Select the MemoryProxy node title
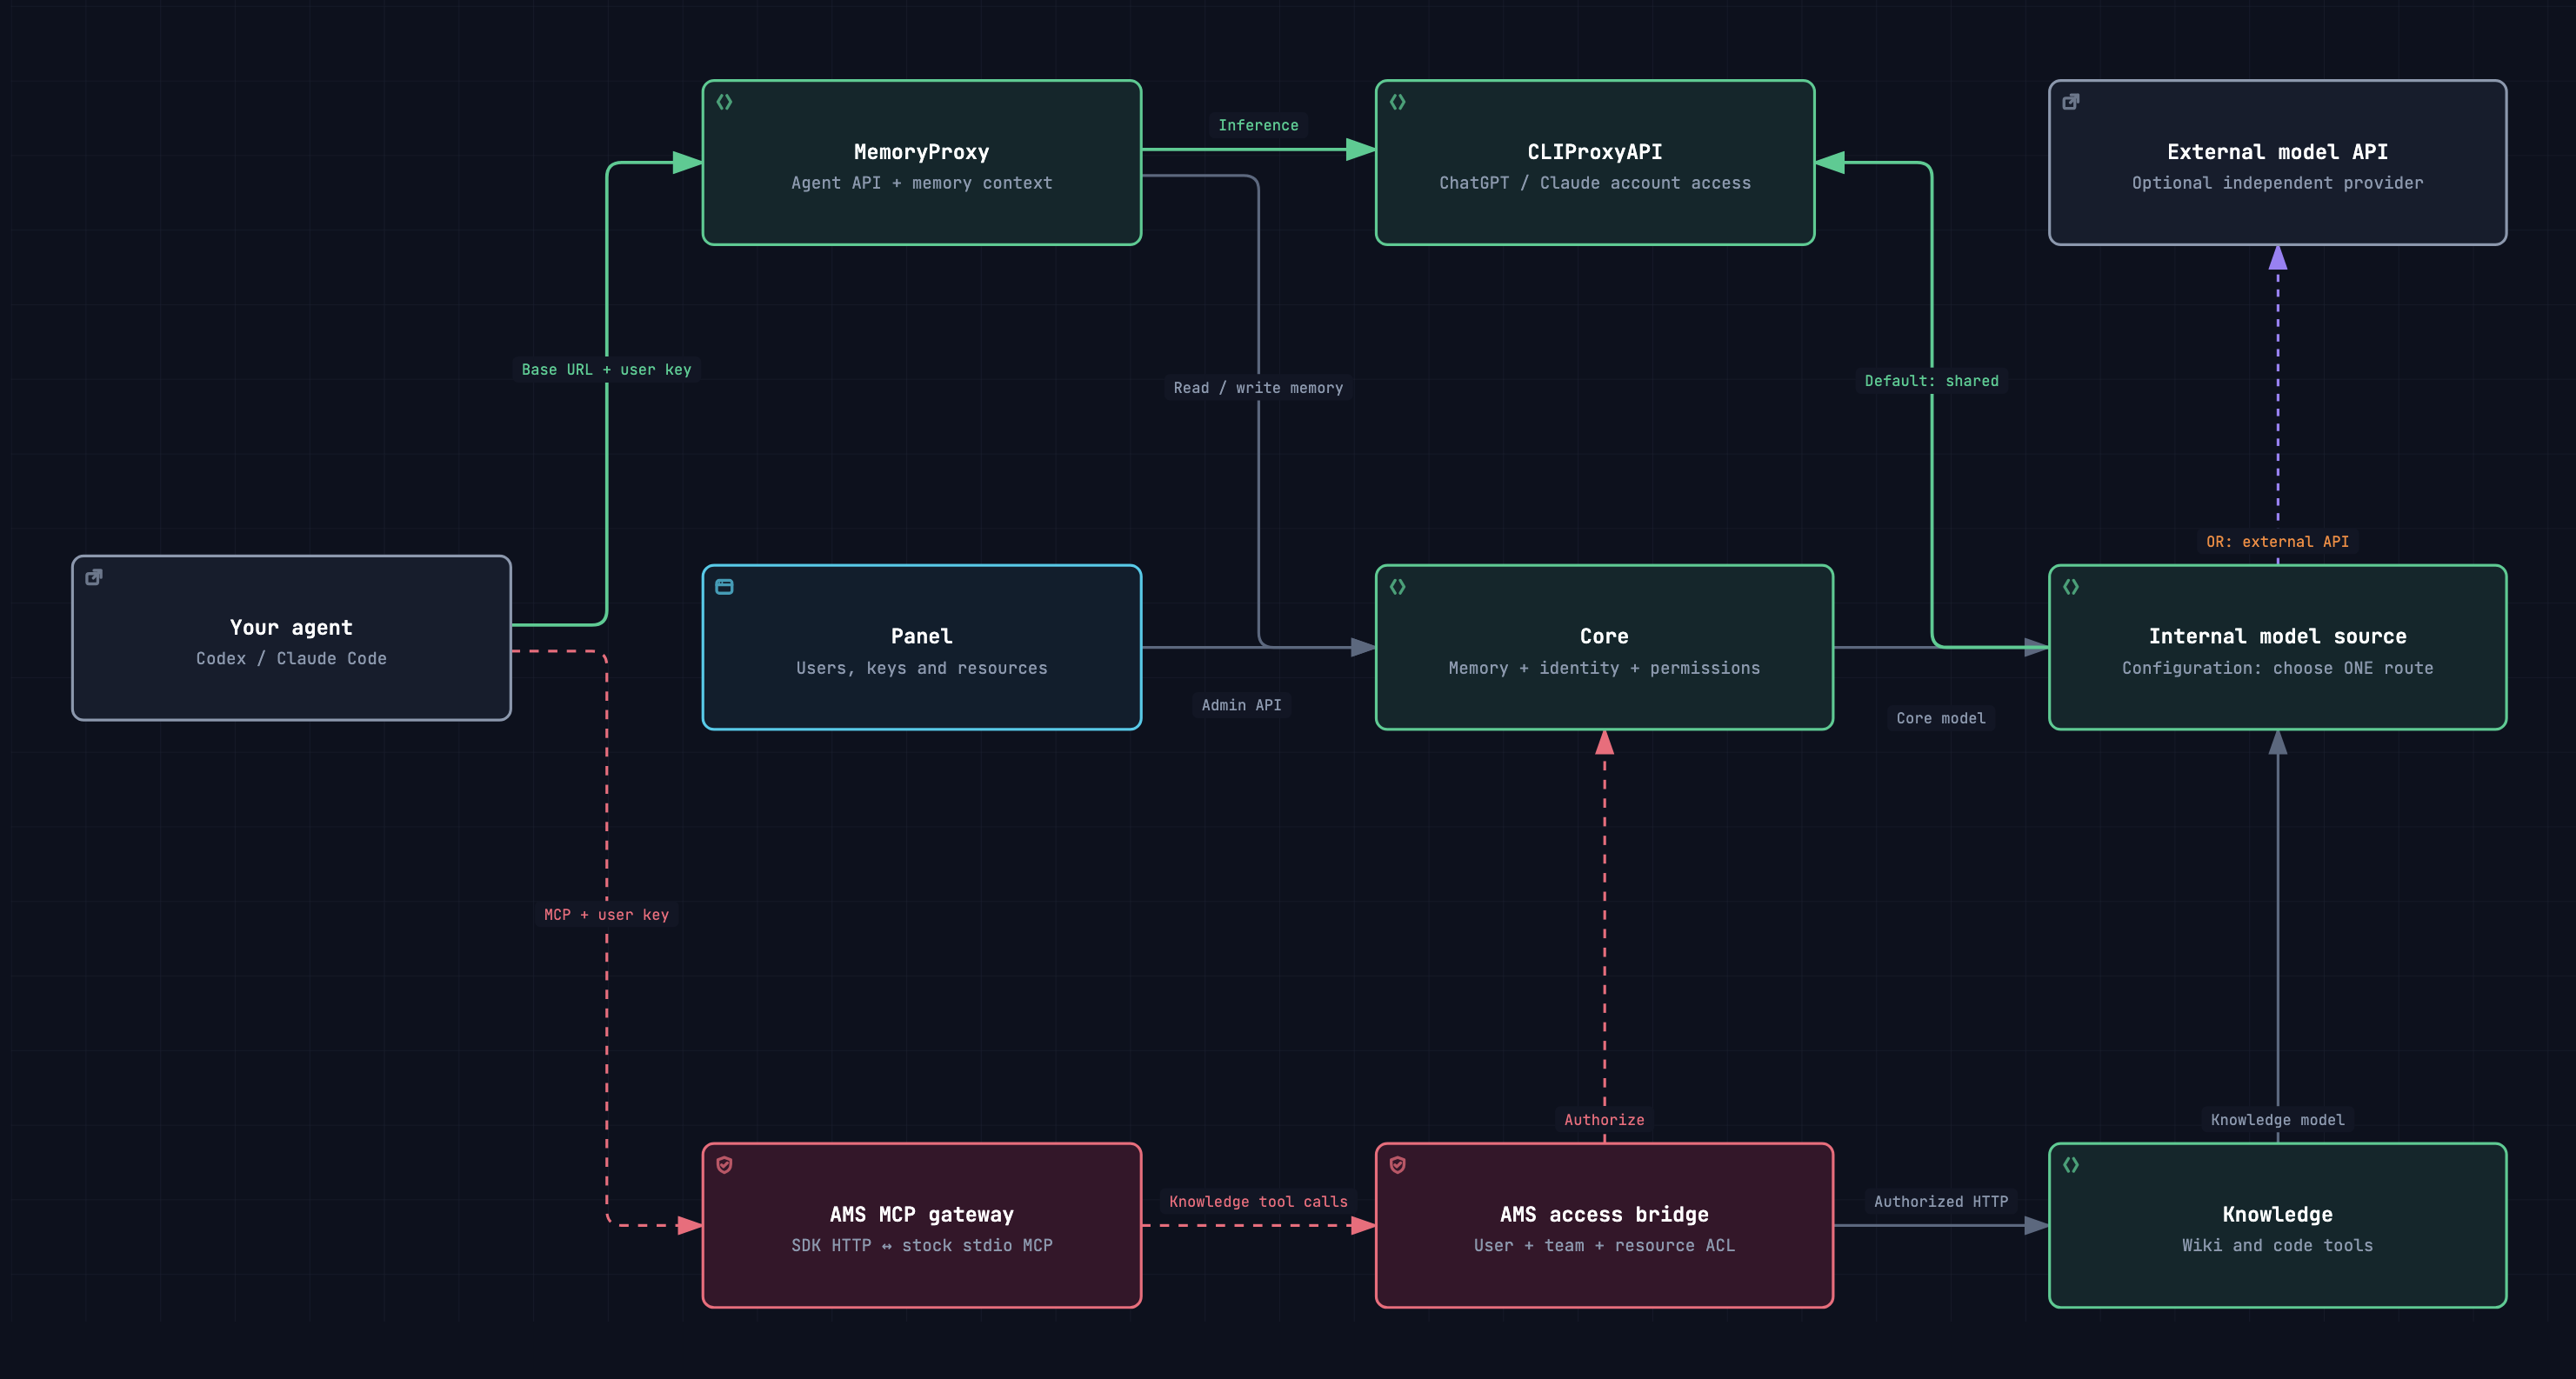This screenshot has height=1379, width=2576. 921,152
